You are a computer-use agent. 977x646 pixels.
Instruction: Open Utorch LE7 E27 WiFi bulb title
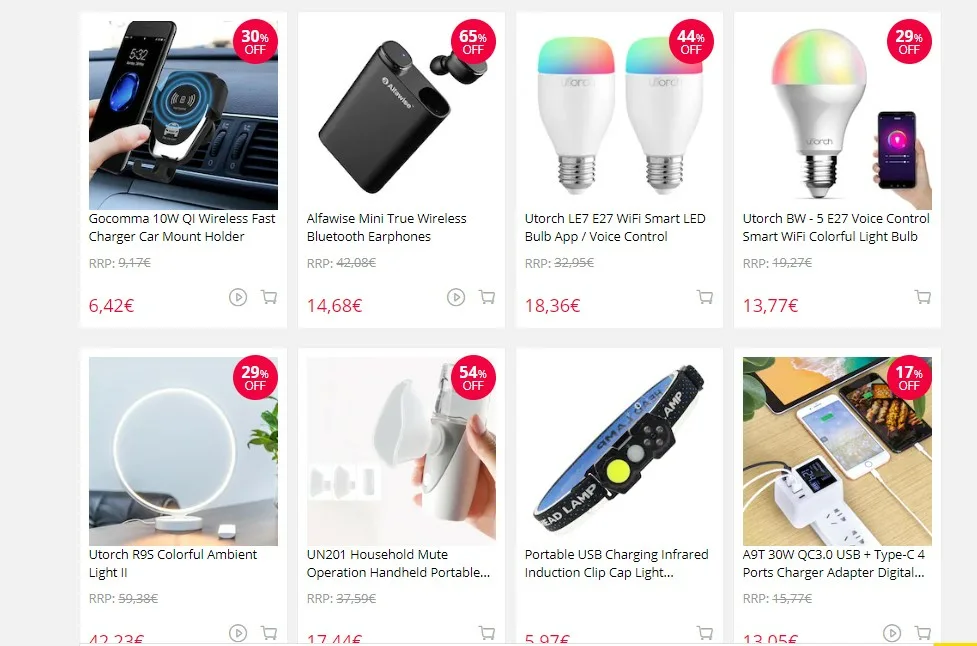pos(615,227)
